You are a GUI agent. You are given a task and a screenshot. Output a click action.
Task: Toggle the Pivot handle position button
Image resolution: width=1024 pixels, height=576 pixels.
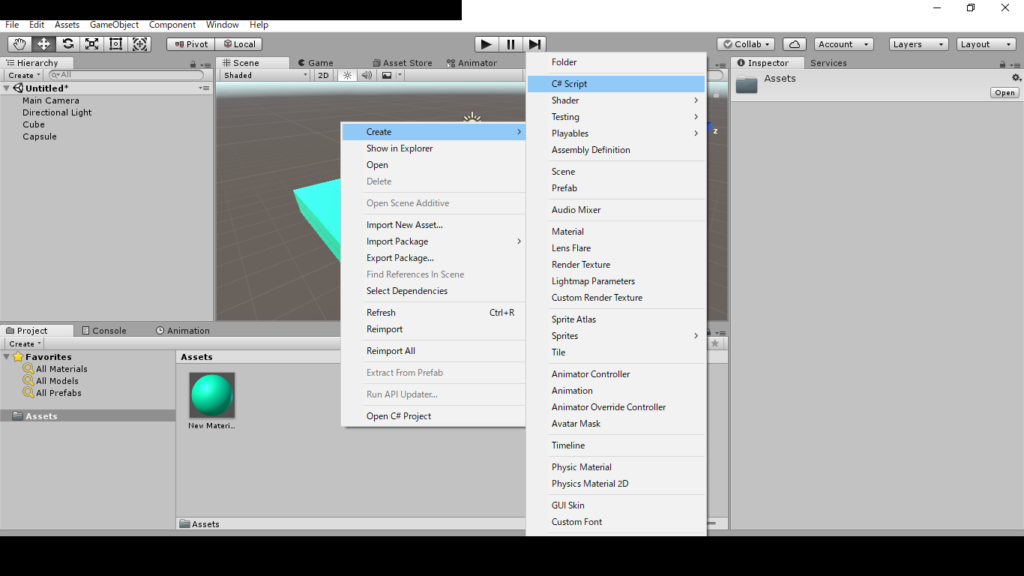[190, 44]
